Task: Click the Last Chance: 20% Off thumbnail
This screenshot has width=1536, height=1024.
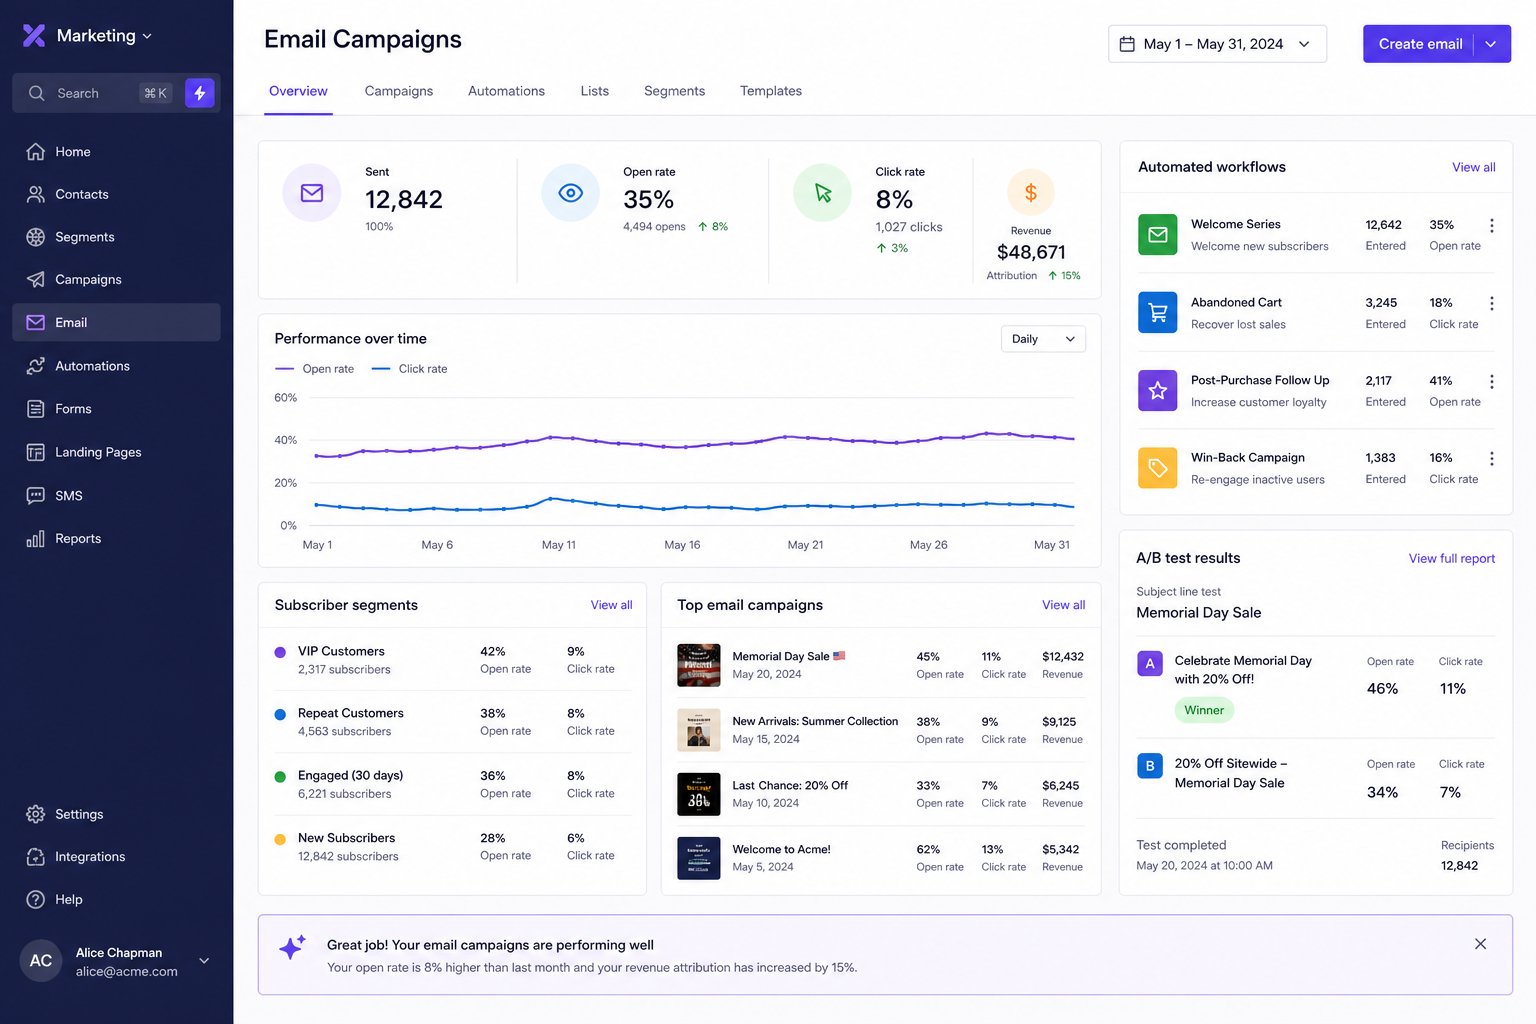Action: coord(699,794)
